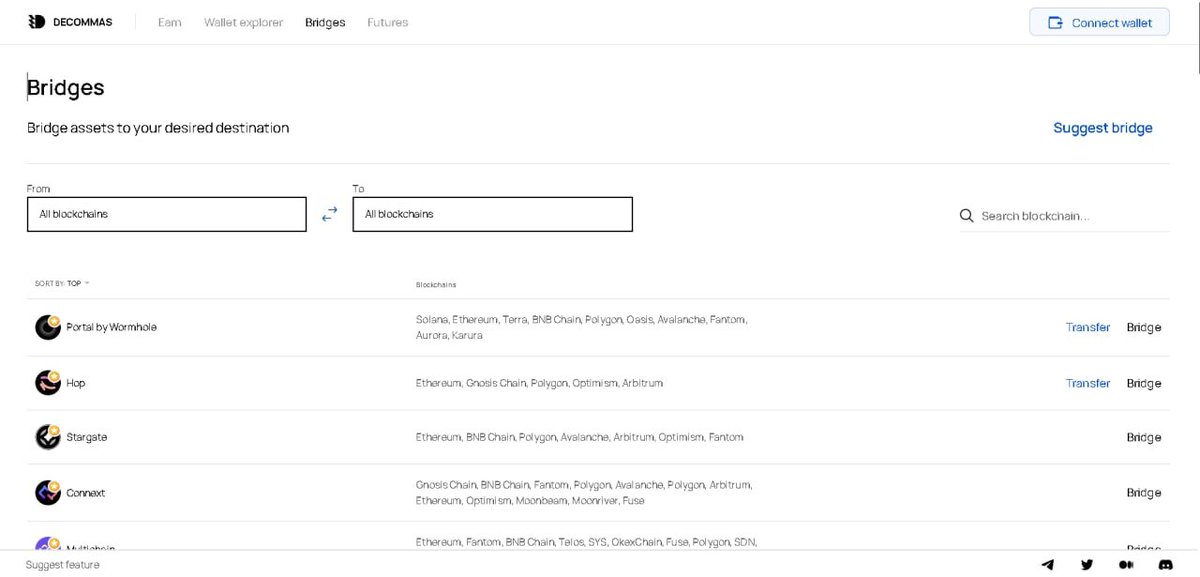This screenshot has width=1200, height=577.
Task: Open the To blockchains dropdown
Action: [493, 214]
